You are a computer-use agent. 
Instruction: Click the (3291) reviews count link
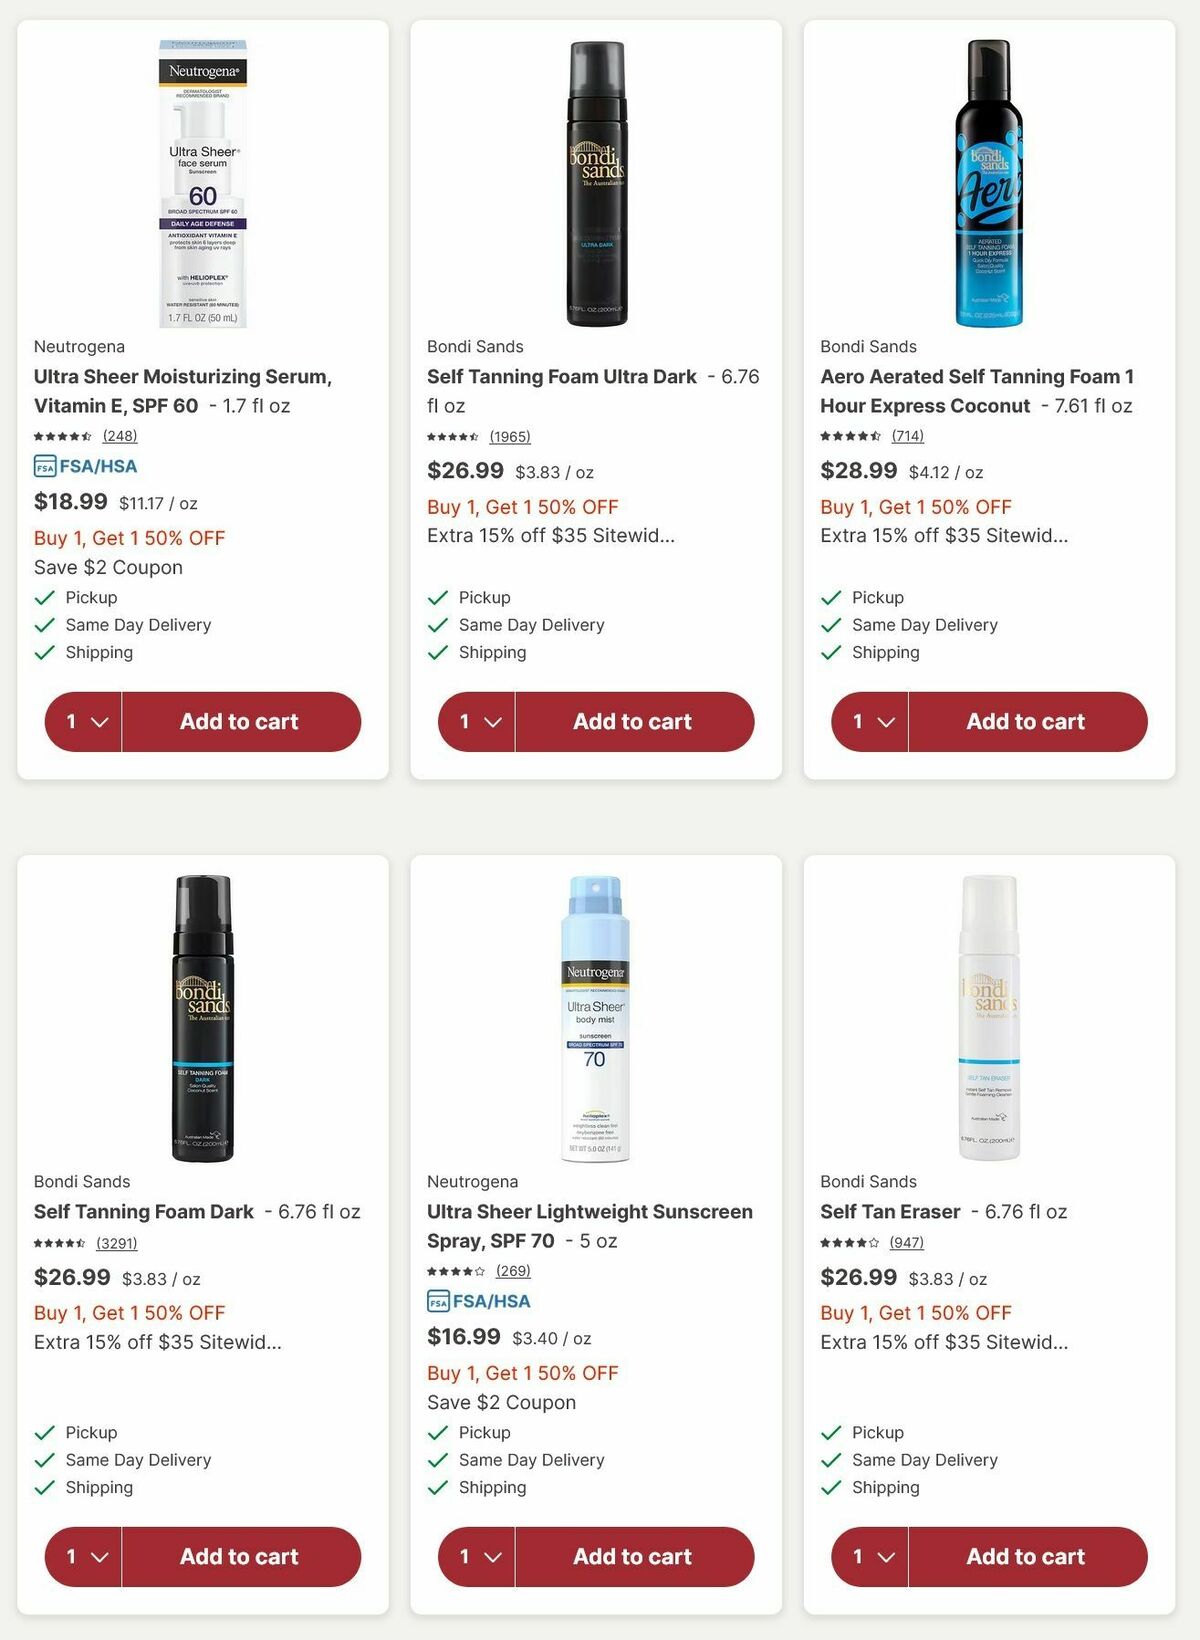[x=119, y=1242]
